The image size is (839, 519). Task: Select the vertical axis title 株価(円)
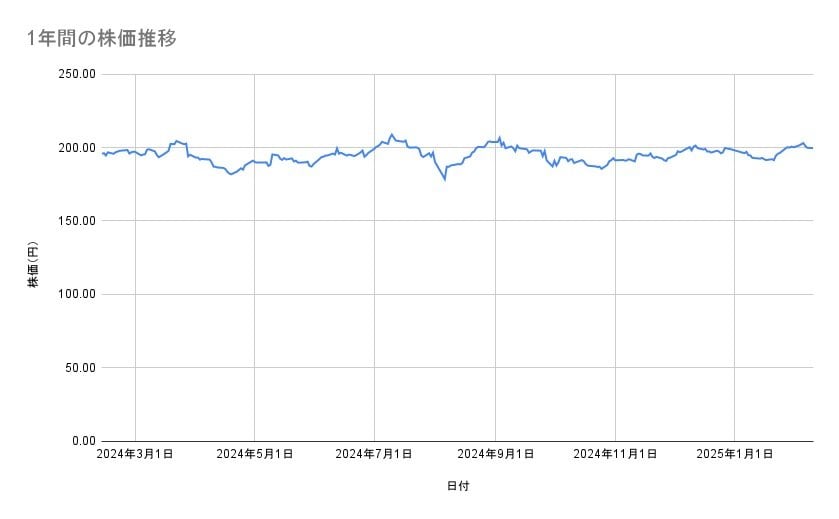[x=33, y=265]
